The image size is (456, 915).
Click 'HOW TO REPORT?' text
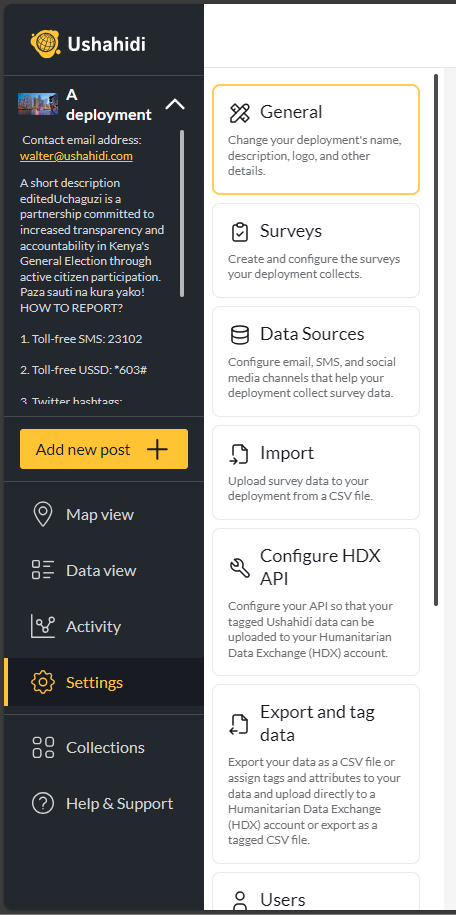click(71, 308)
